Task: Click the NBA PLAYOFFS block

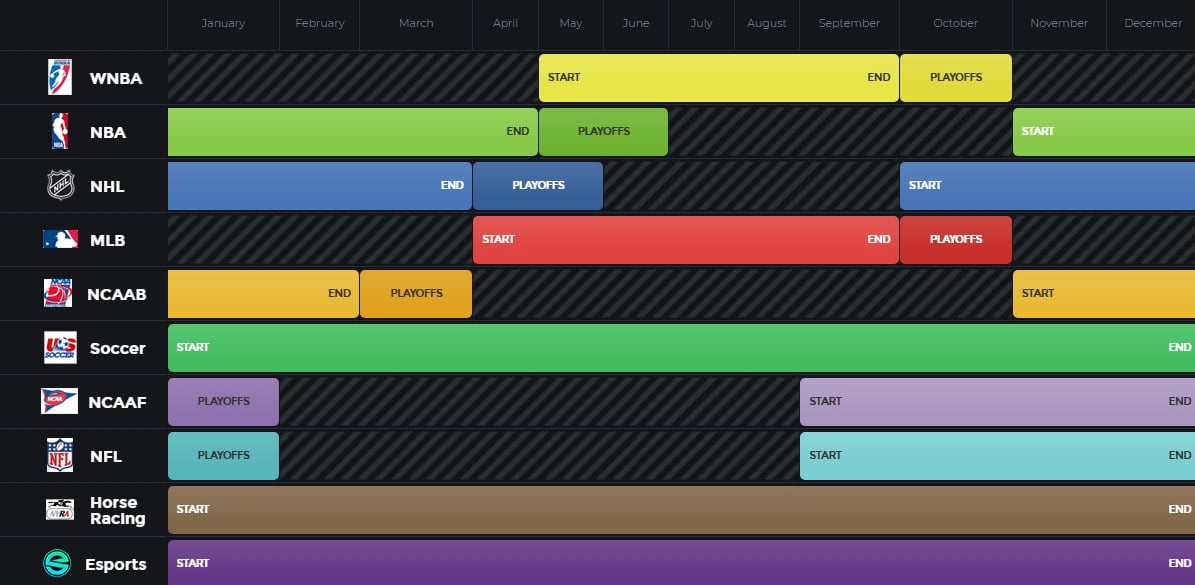Action: 604,132
